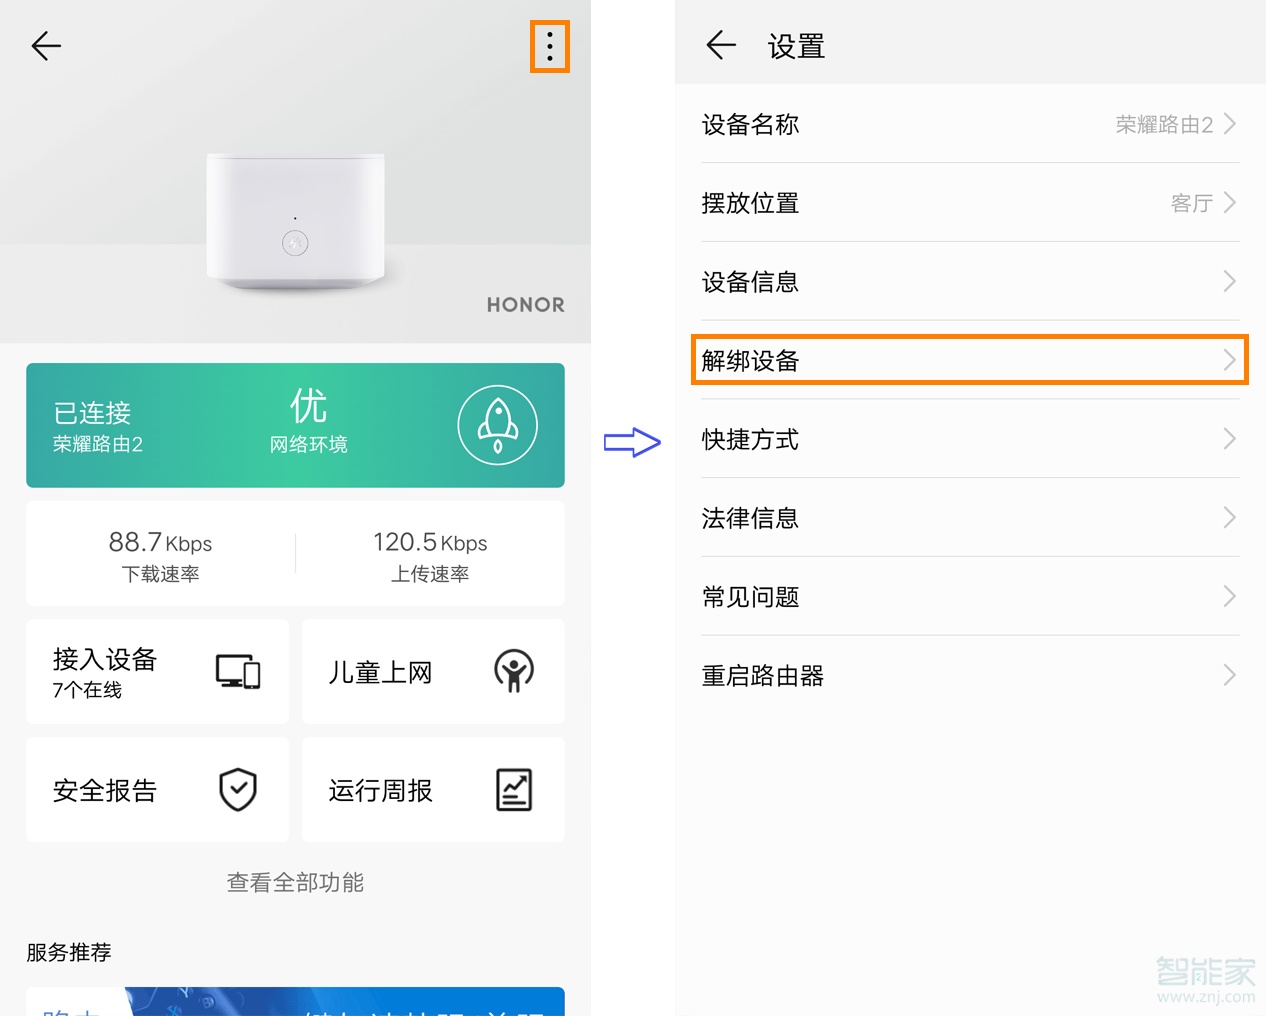
Task: Tap the security report shield icon
Action: click(x=238, y=790)
